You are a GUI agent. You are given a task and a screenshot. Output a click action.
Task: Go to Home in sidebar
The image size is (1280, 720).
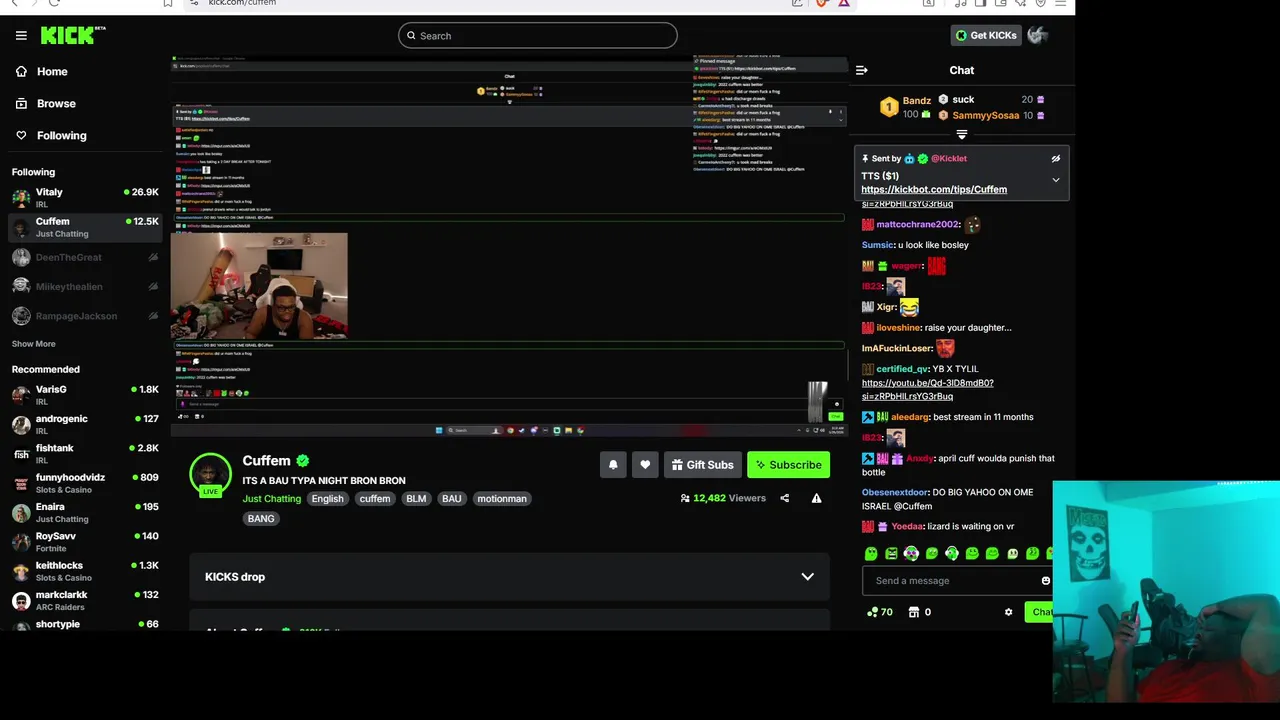52,72
